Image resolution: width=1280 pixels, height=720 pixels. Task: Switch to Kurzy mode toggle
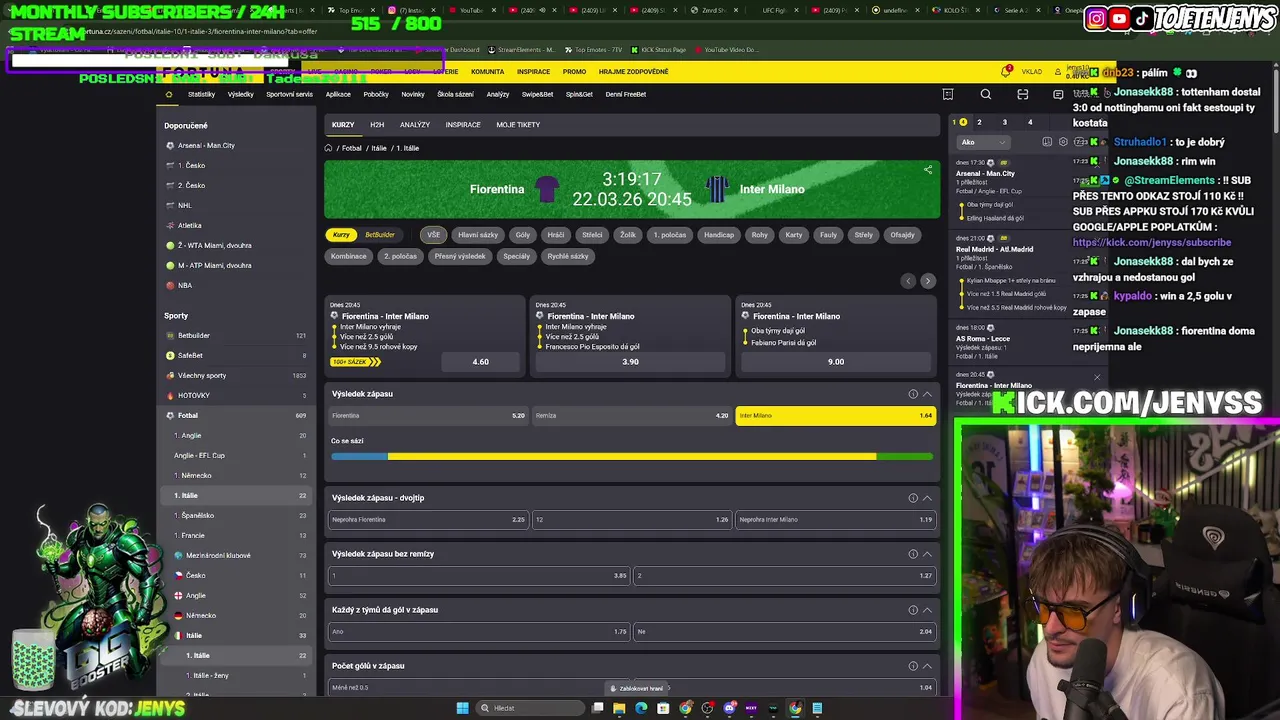click(341, 235)
